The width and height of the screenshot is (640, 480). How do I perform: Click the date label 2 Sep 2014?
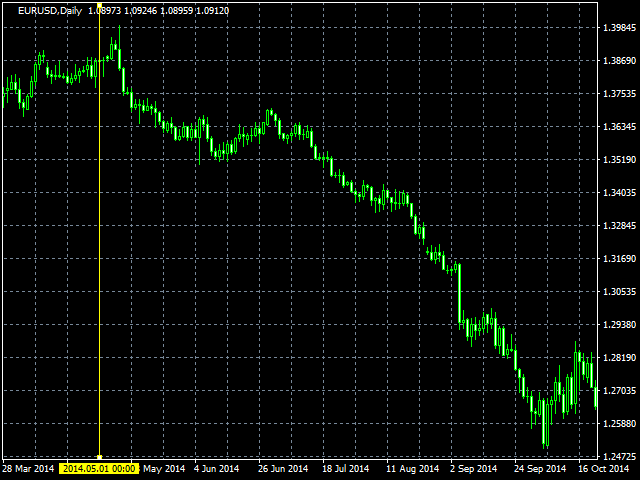(474, 468)
